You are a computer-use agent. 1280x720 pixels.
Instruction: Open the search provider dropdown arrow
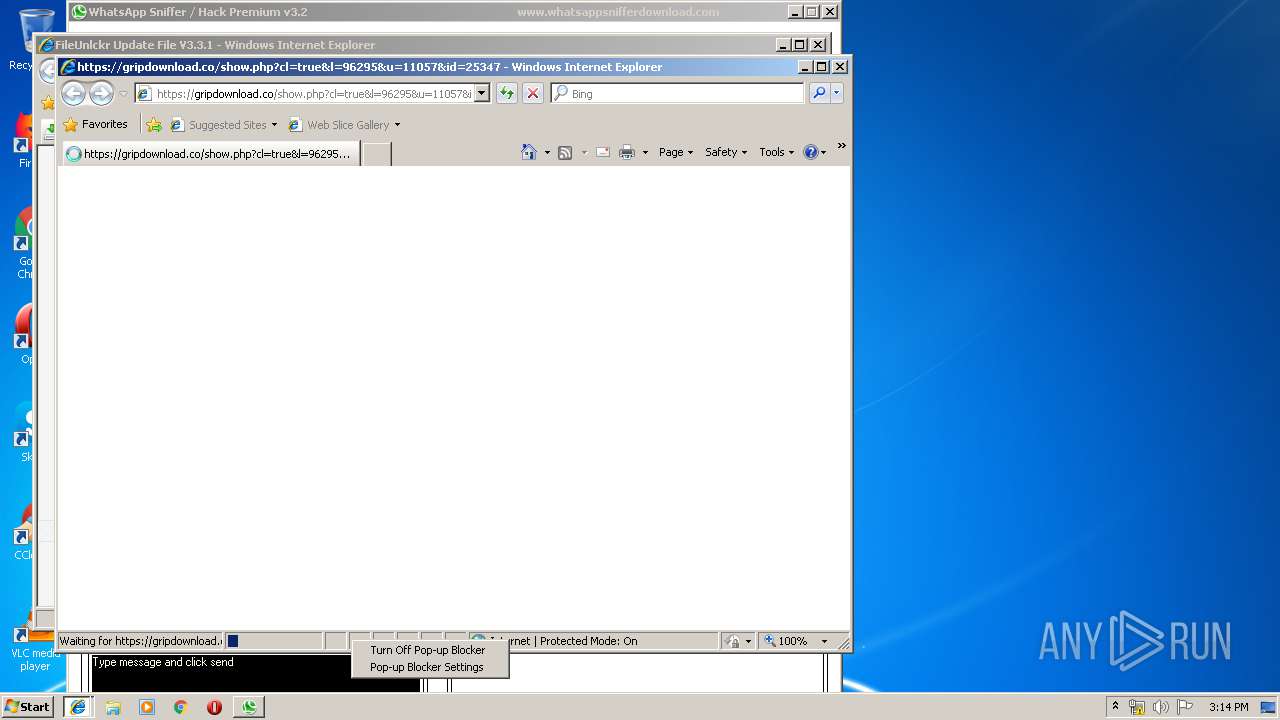click(x=837, y=93)
